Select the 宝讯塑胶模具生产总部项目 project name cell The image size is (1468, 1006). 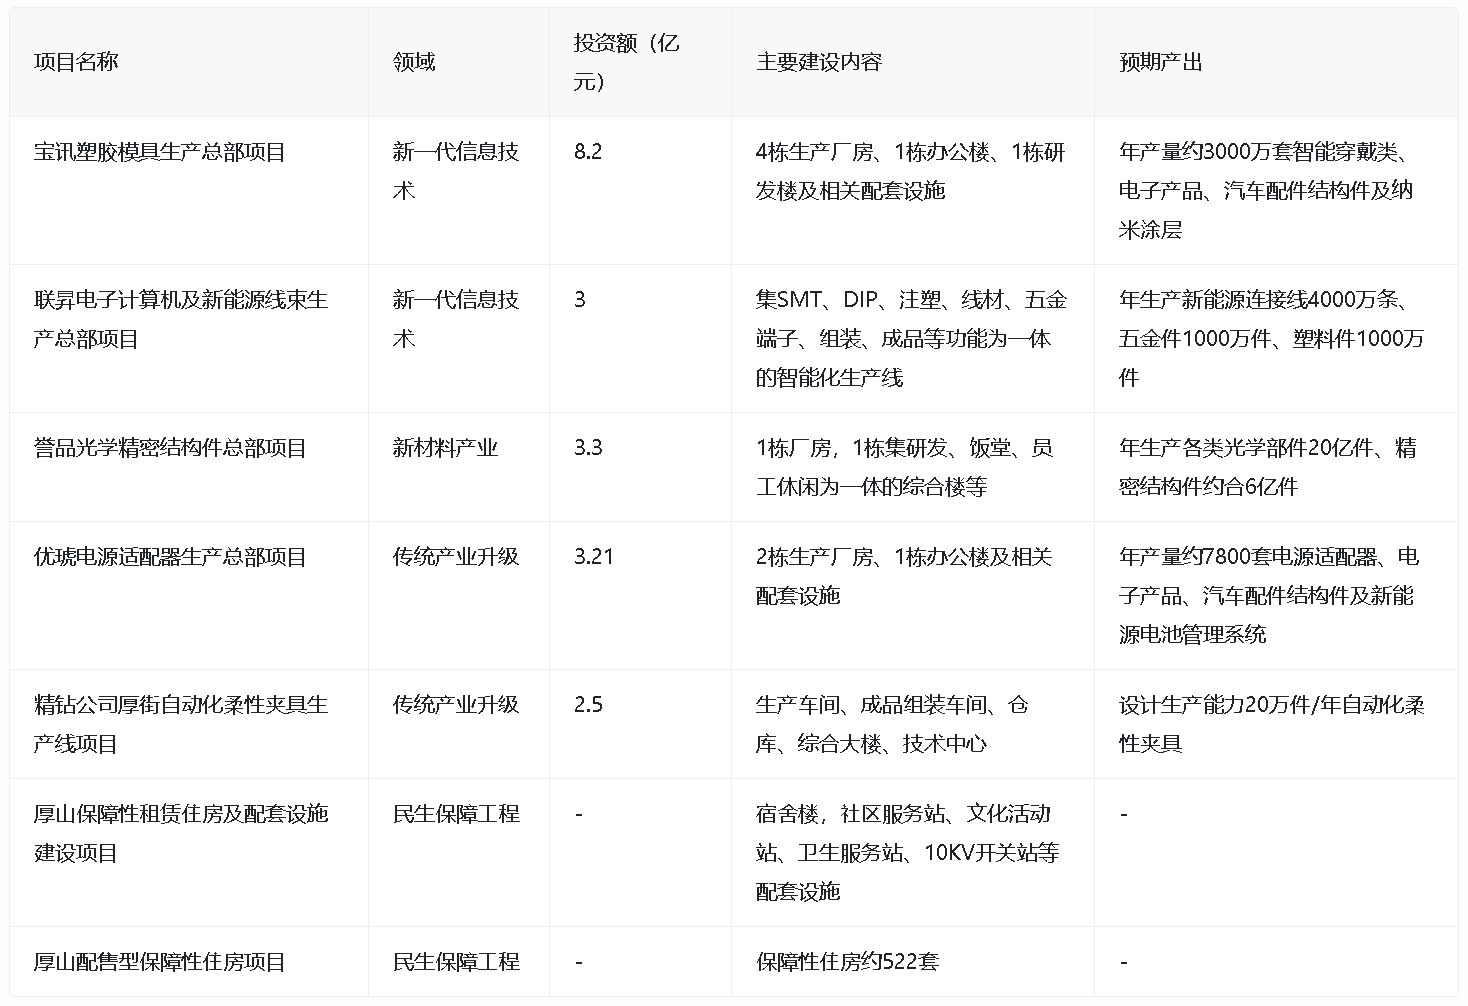click(160, 152)
